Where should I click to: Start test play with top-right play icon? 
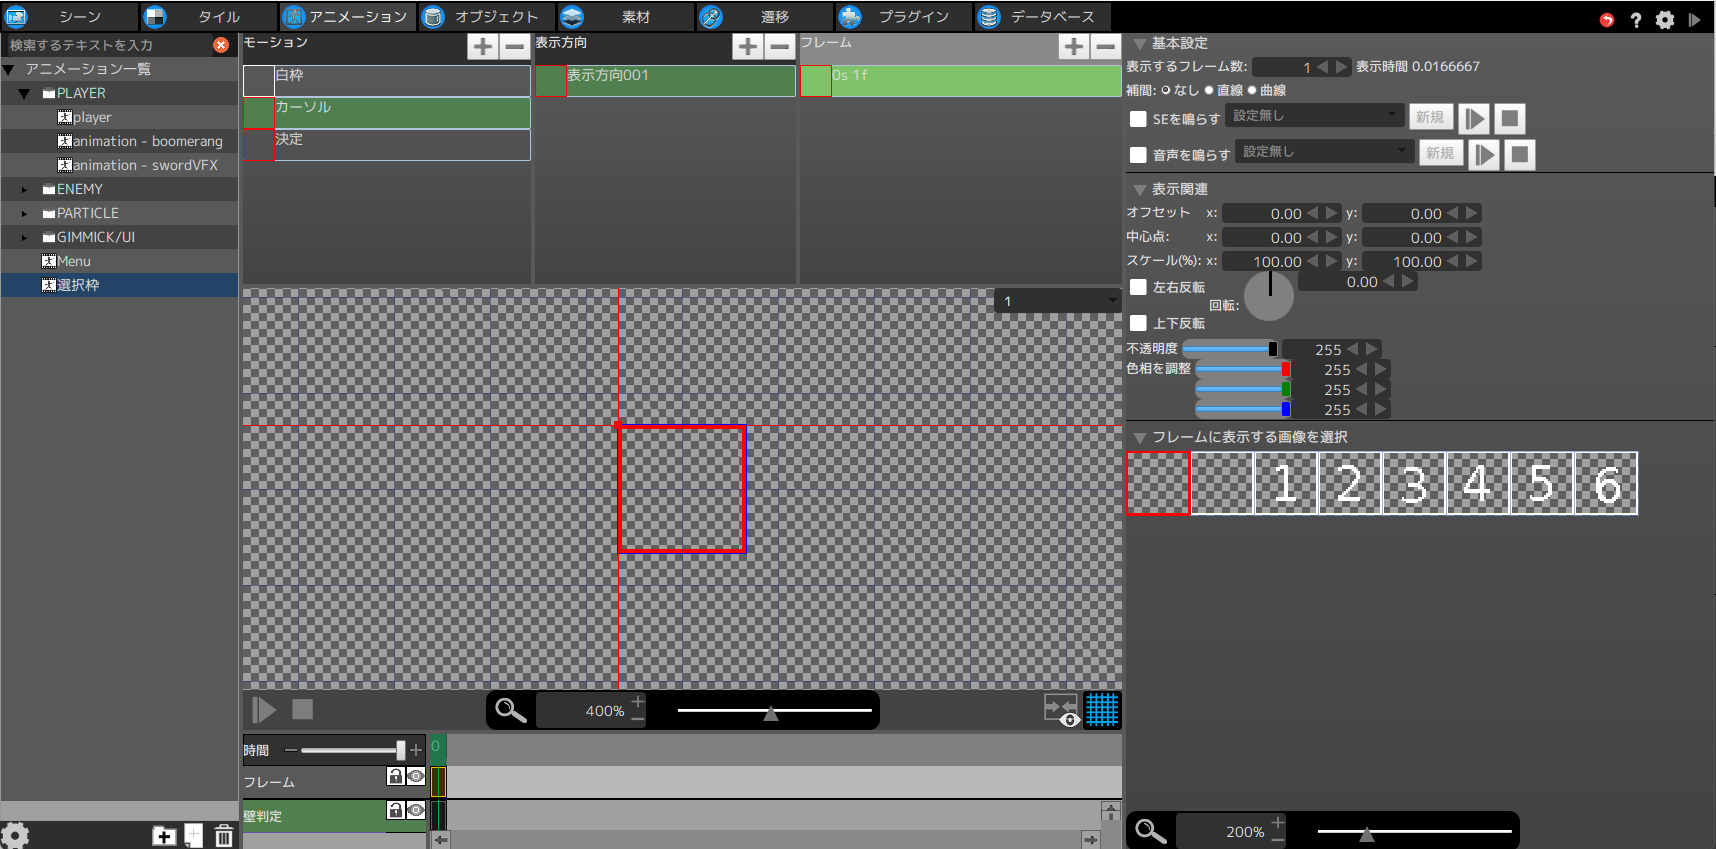pyautogui.click(x=1694, y=19)
